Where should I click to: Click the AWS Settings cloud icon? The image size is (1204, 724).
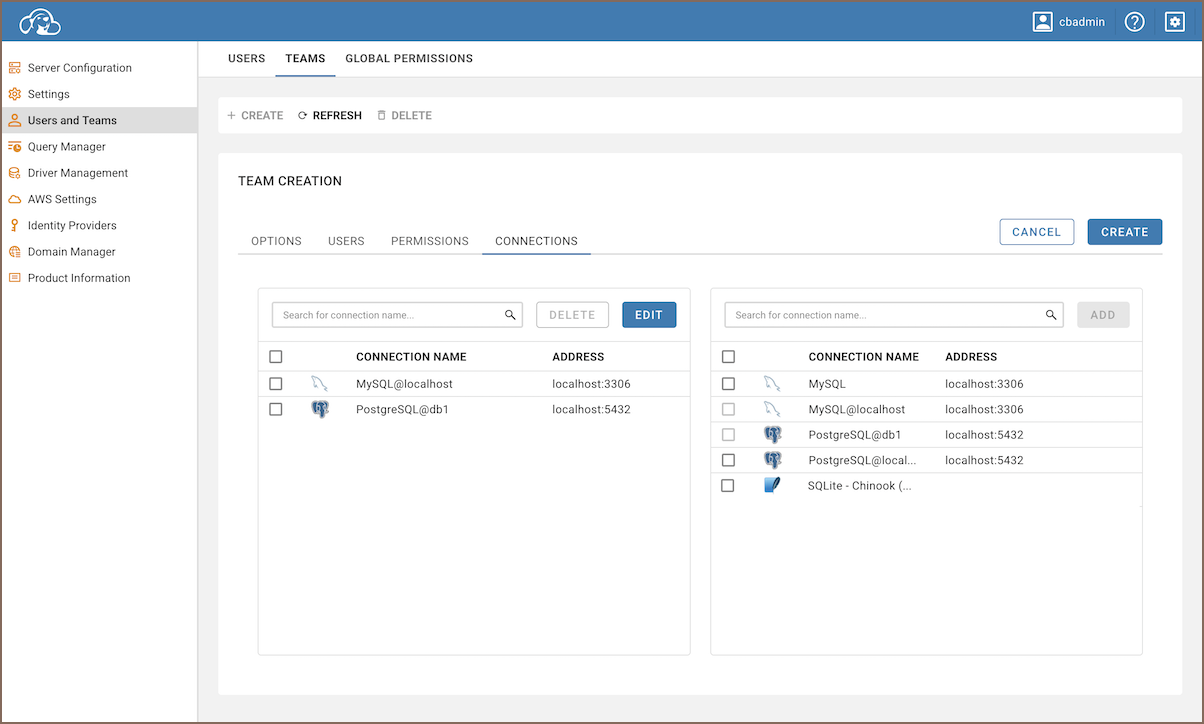click(x=15, y=200)
